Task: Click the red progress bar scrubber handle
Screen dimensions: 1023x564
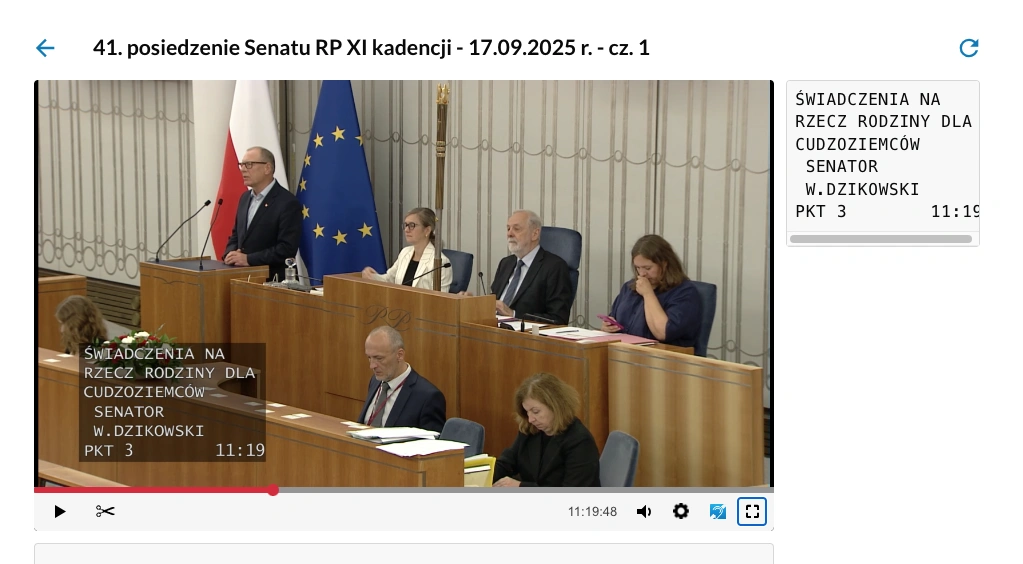Action: click(273, 490)
